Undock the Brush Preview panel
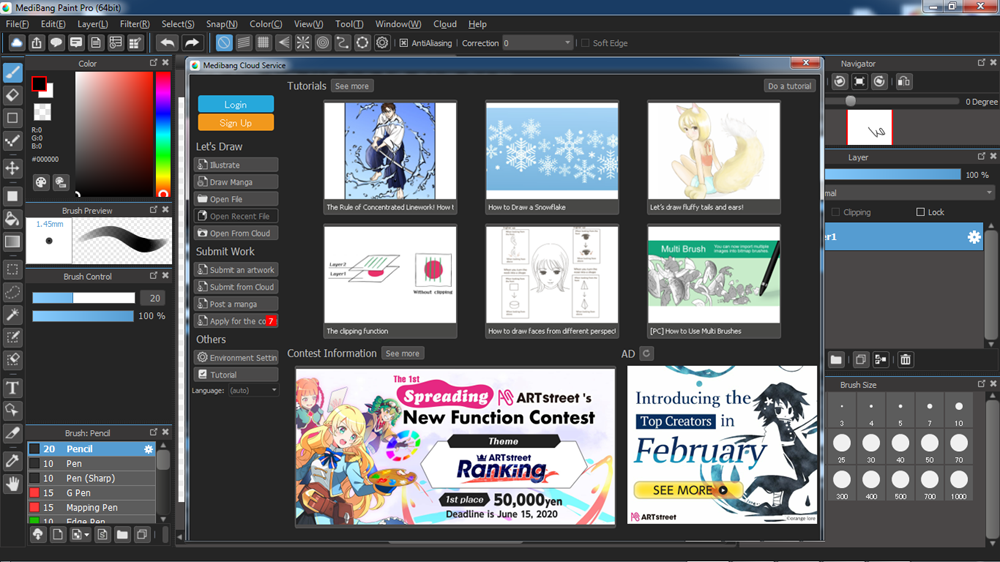Image resolution: width=1000 pixels, height=562 pixels. click(153, 209)
